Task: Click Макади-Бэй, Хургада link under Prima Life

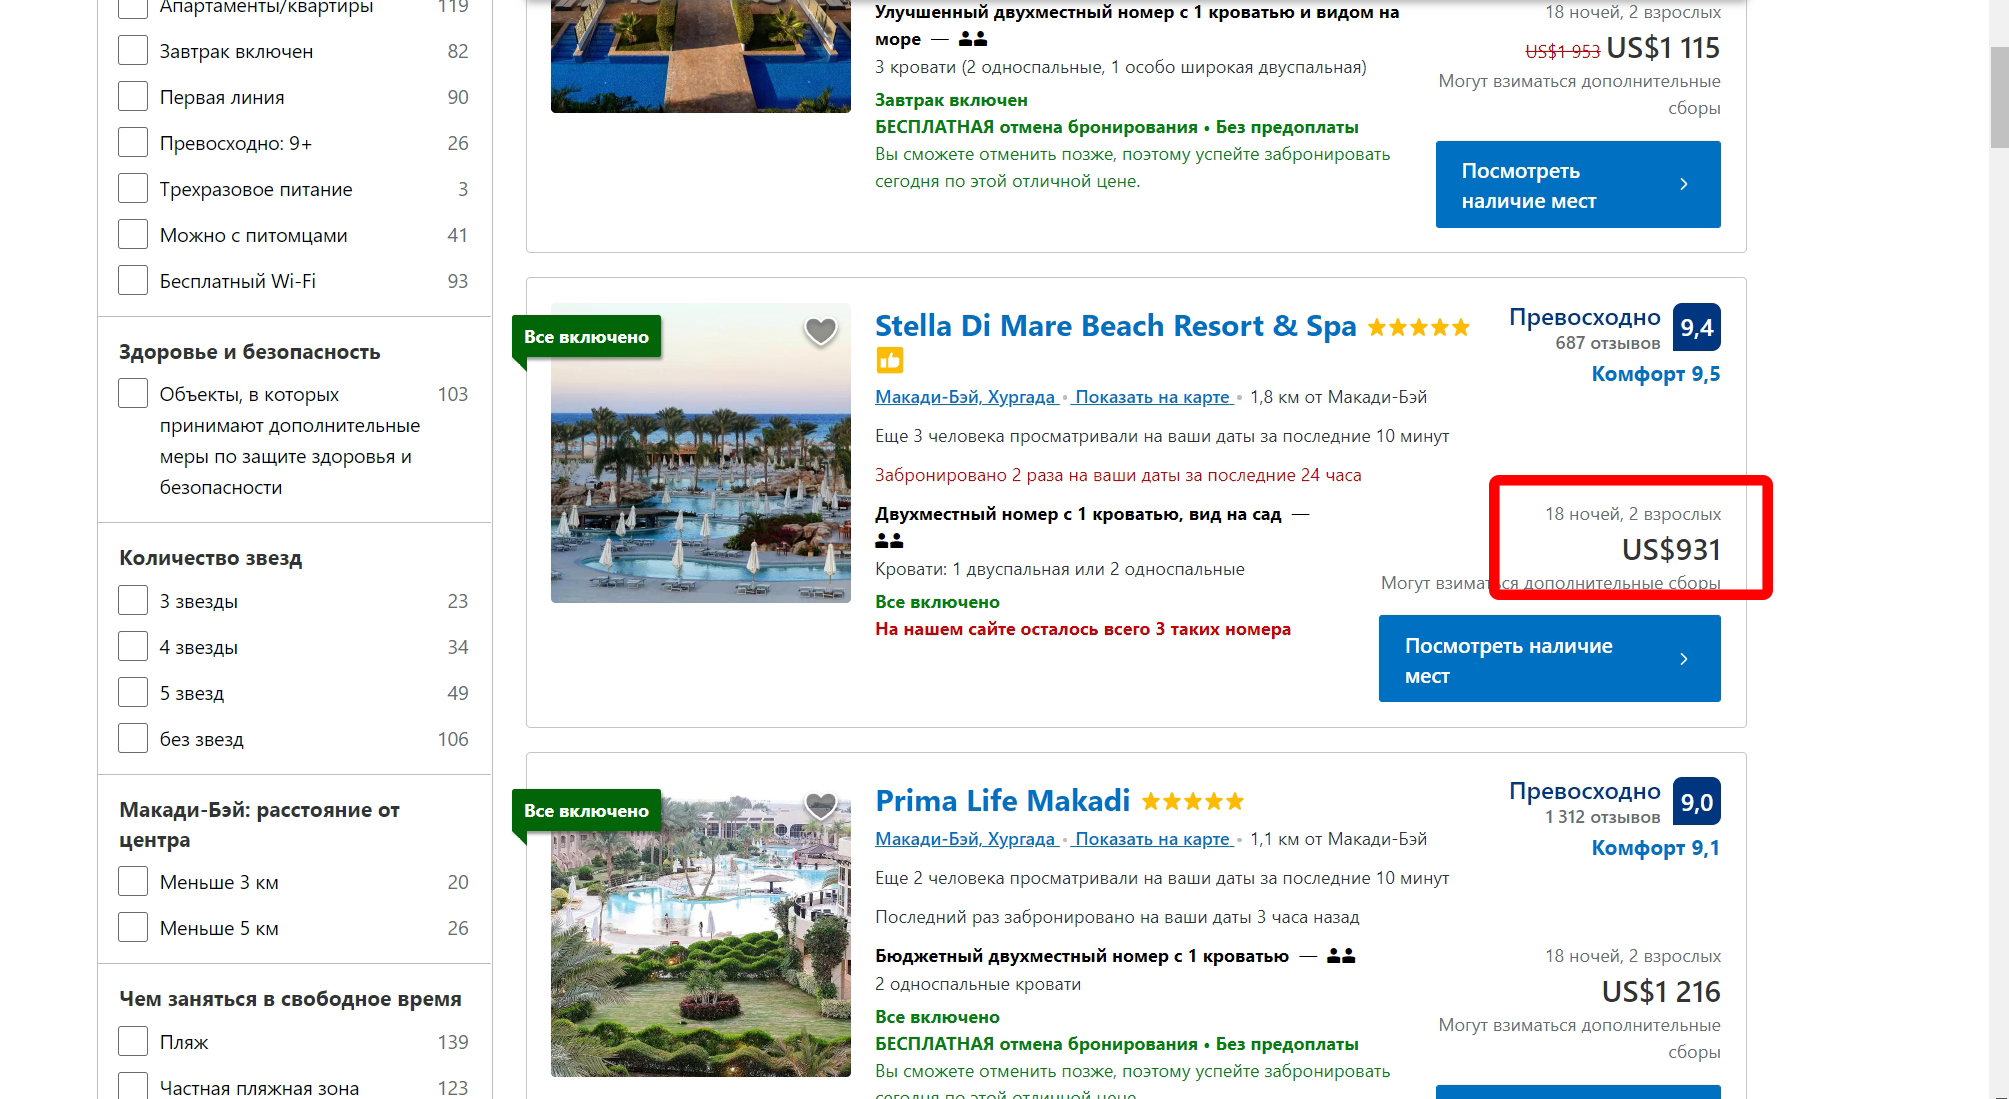Action: [x=965, y=839]
